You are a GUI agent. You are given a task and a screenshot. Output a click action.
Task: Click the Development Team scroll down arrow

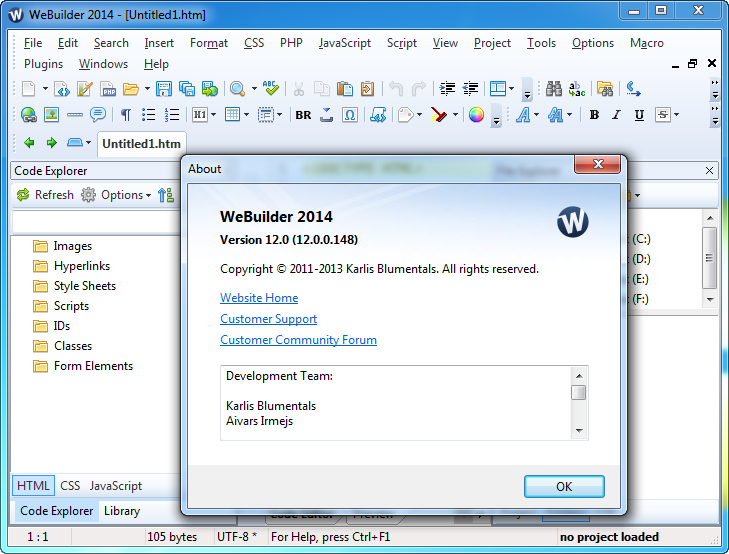coord(579,430)
